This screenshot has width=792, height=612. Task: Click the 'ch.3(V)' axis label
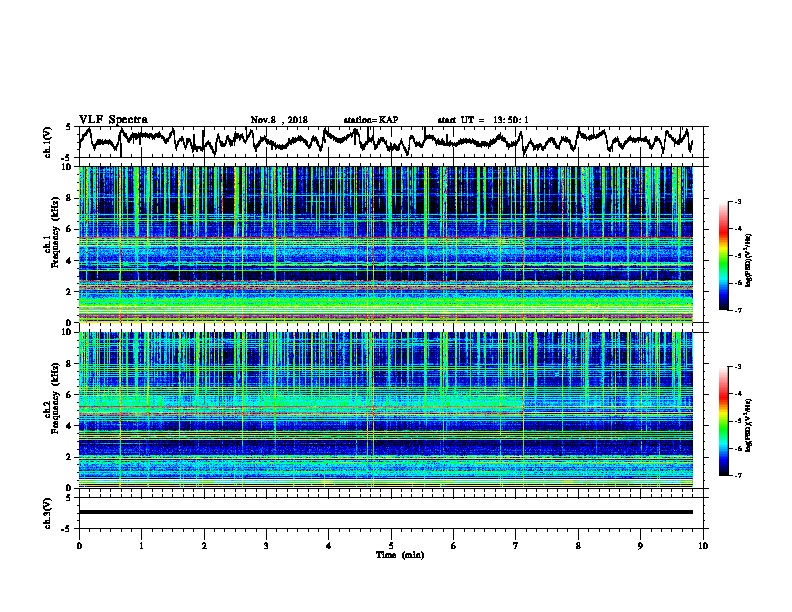click(48, 513)
